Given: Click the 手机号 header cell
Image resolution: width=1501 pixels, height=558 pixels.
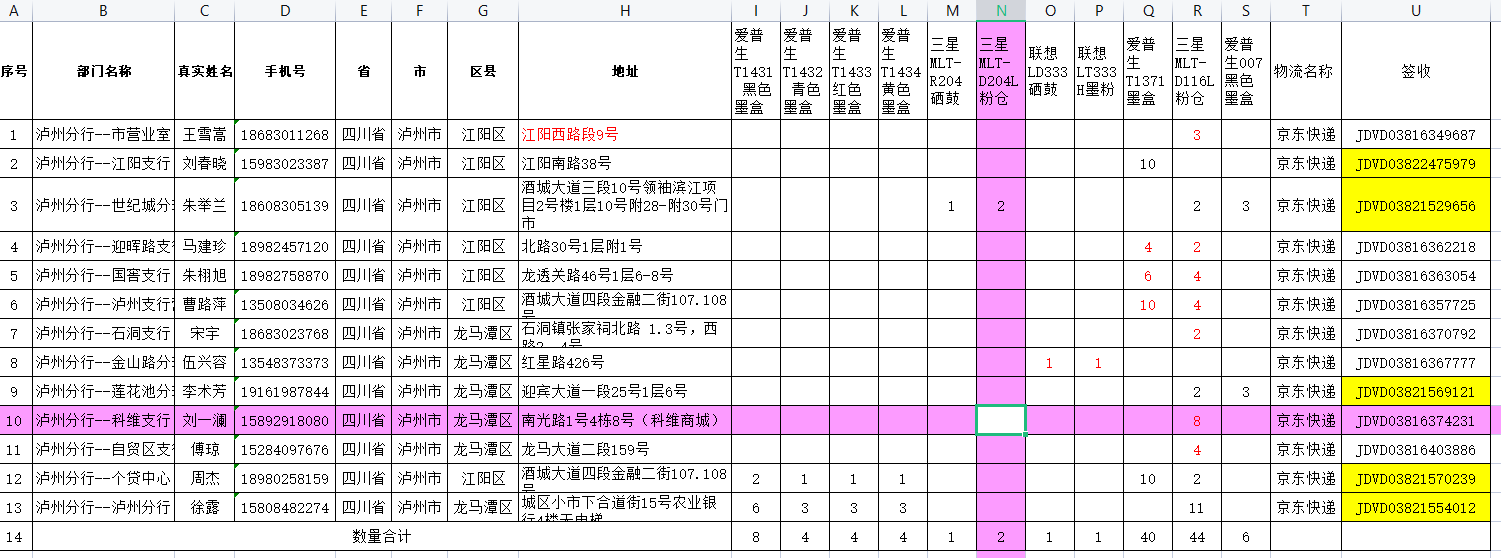Looking at the screenshot, I should [x=285, y=71].
